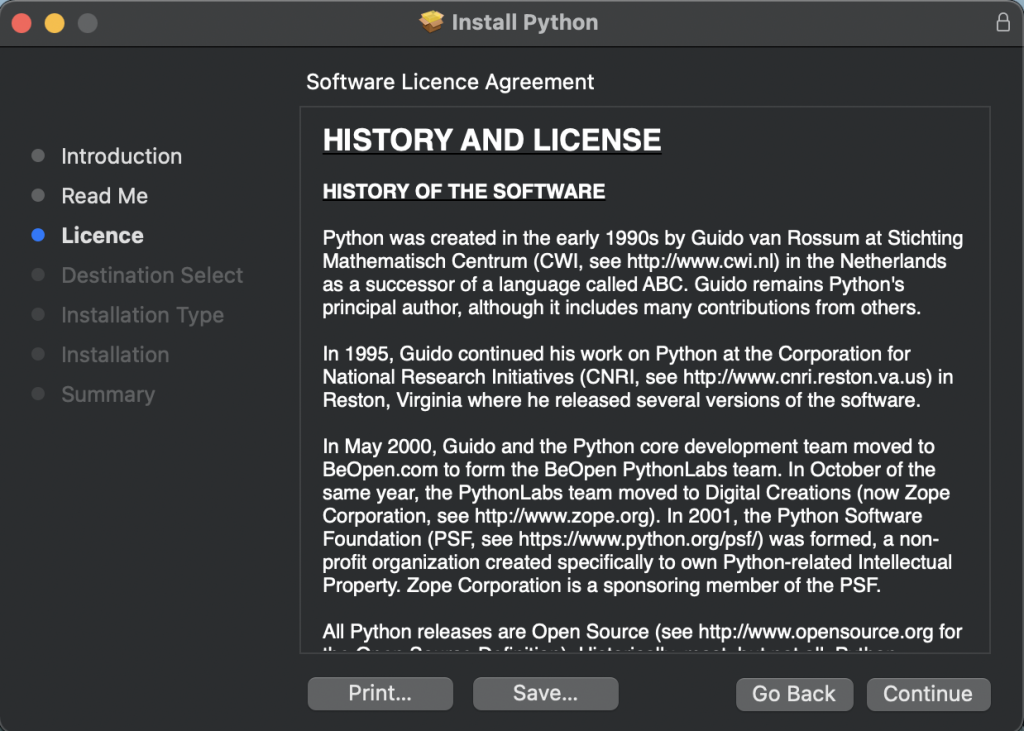
Task: Click the bullet beside Installation Type
Action: [x=39, y=315]
